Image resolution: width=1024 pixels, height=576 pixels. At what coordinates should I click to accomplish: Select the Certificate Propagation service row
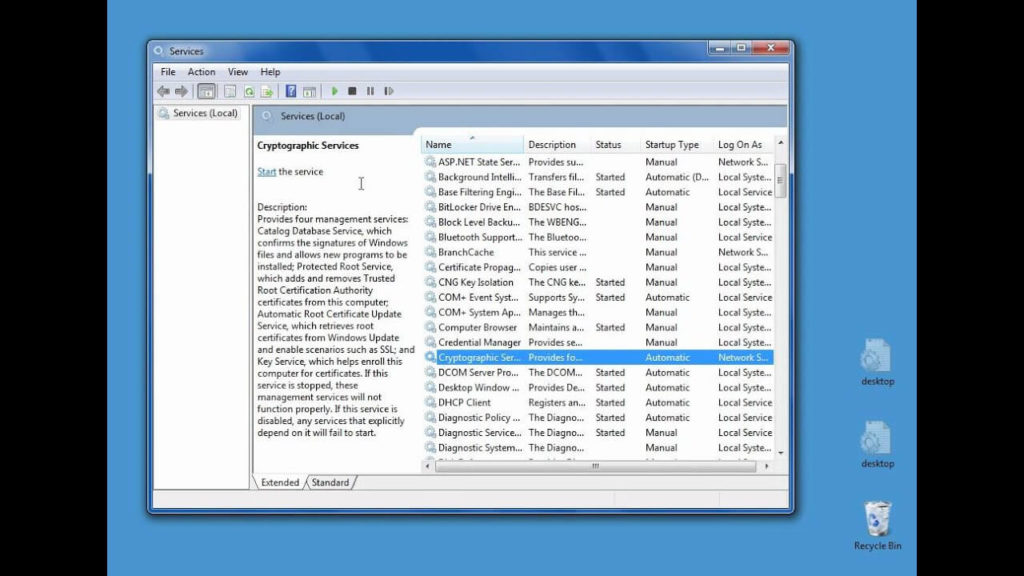point(598,267)
